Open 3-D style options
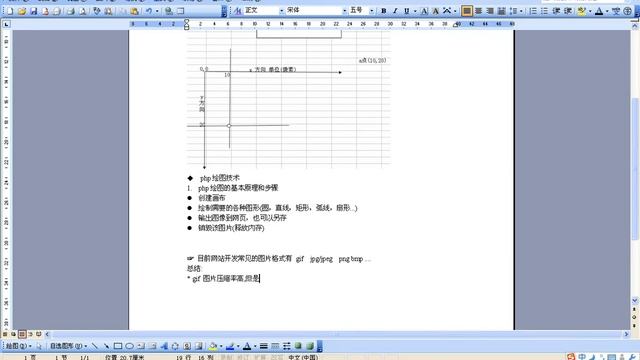 (x=310, y=346)
